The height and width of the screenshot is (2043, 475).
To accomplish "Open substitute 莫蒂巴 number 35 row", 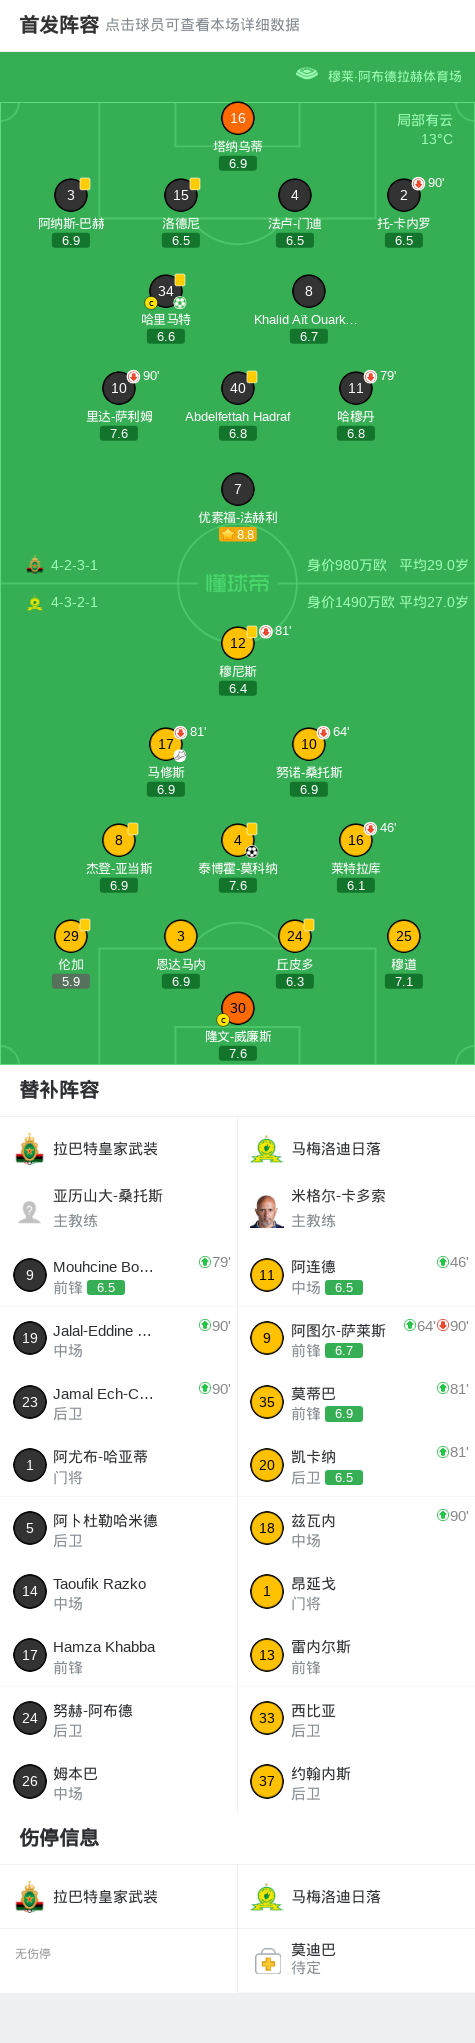I will click(x=356, y=1402).
